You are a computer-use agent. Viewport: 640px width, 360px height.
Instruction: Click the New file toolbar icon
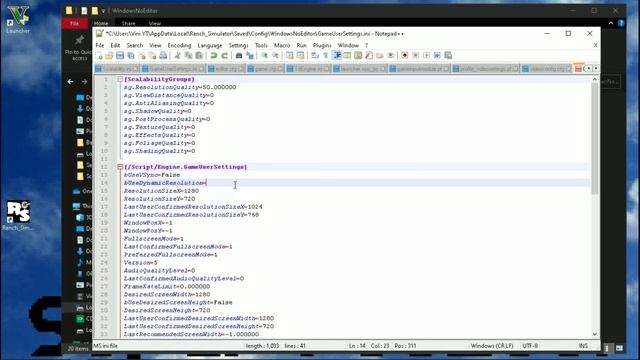[x=99, y=56]
